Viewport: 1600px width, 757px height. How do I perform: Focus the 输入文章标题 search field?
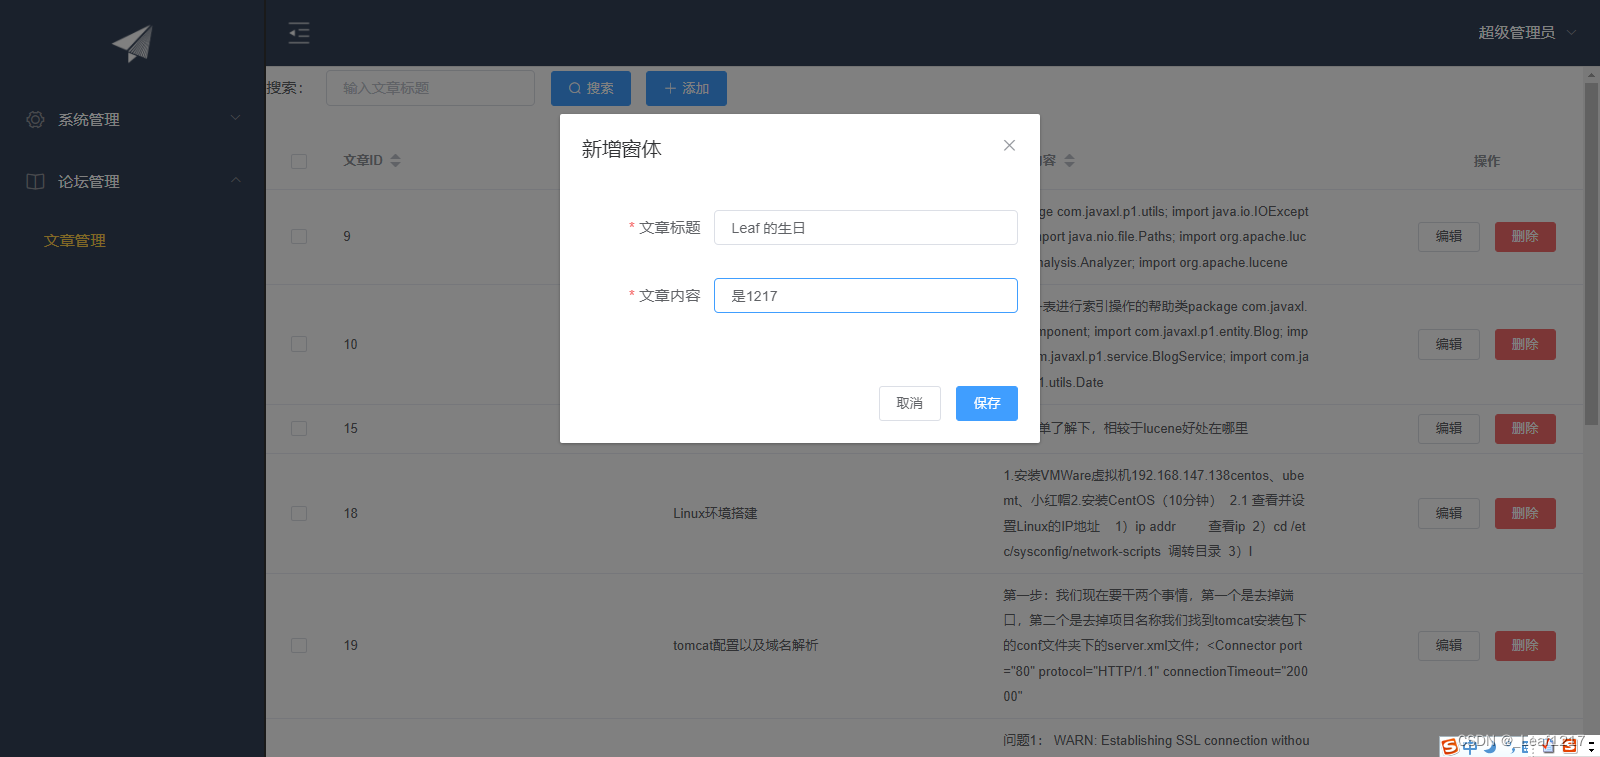(430, 88)
